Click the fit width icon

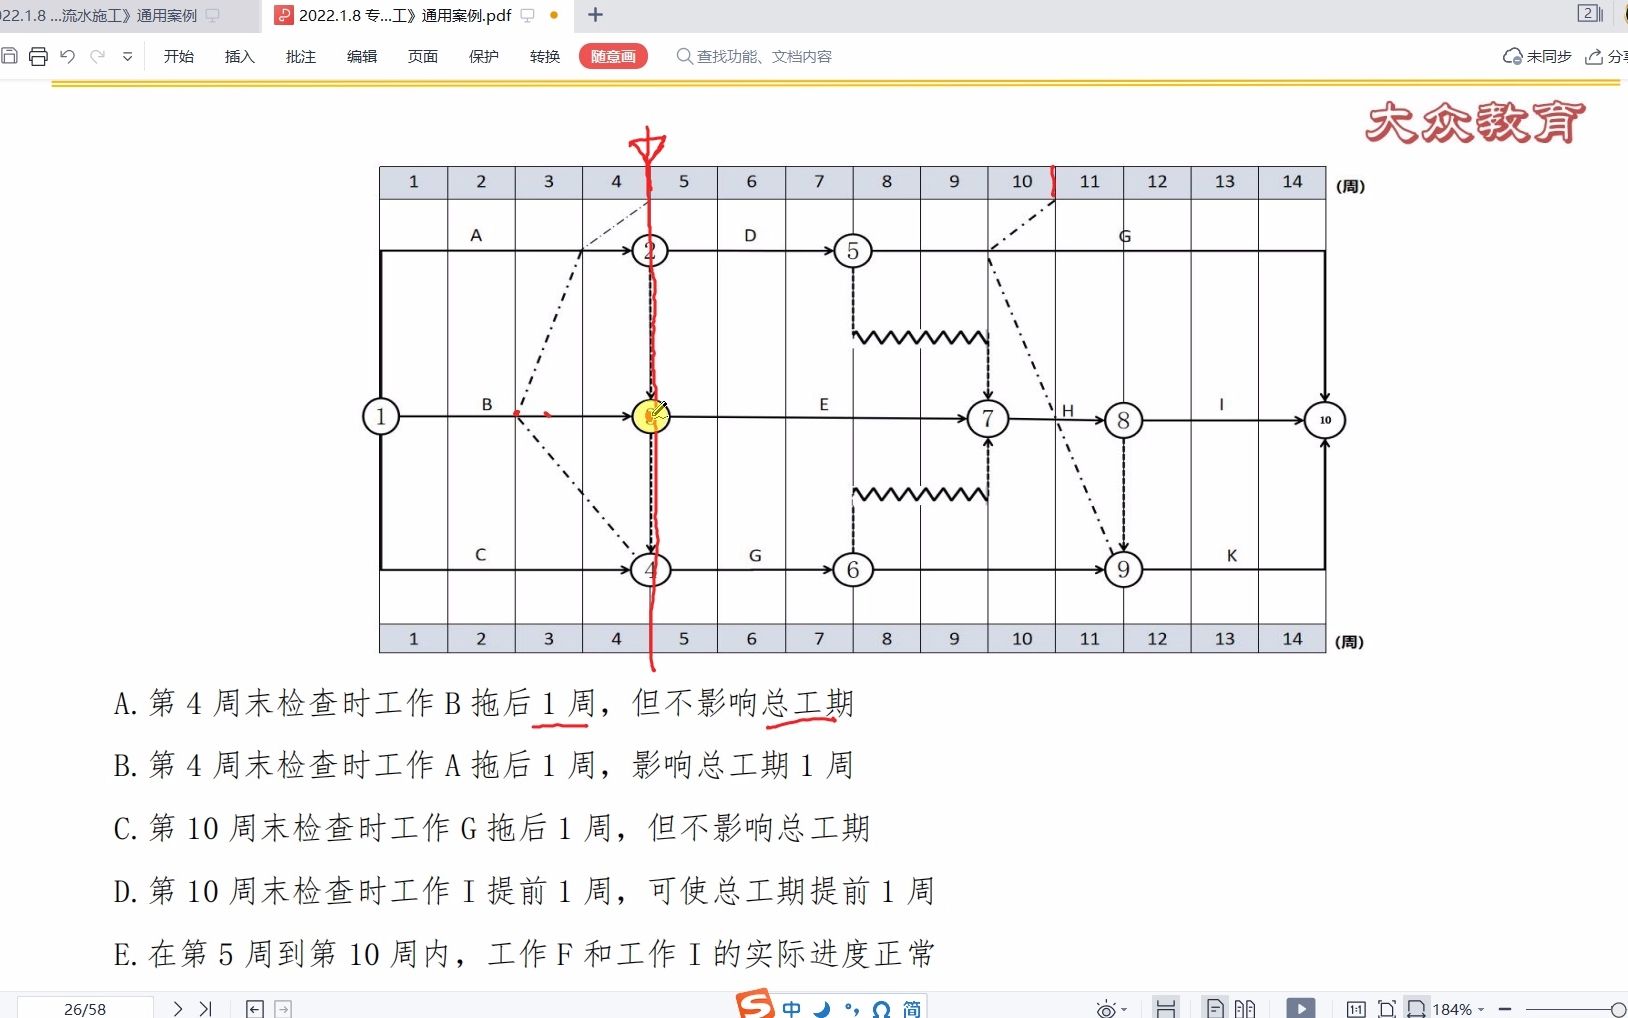point(1416,1008)
